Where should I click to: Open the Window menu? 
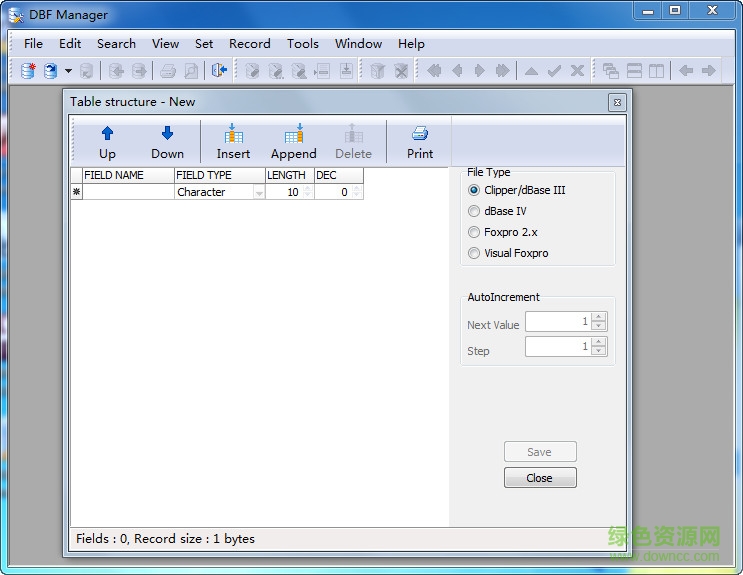pyautogui.click(x=358, y=44)
